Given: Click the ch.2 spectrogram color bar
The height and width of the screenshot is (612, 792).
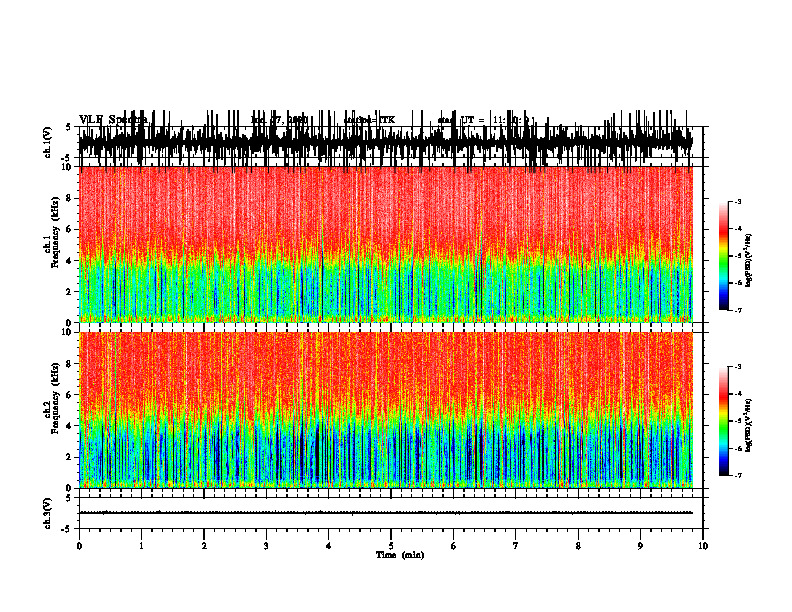Looking at the screenshot, I should (724, 421).
